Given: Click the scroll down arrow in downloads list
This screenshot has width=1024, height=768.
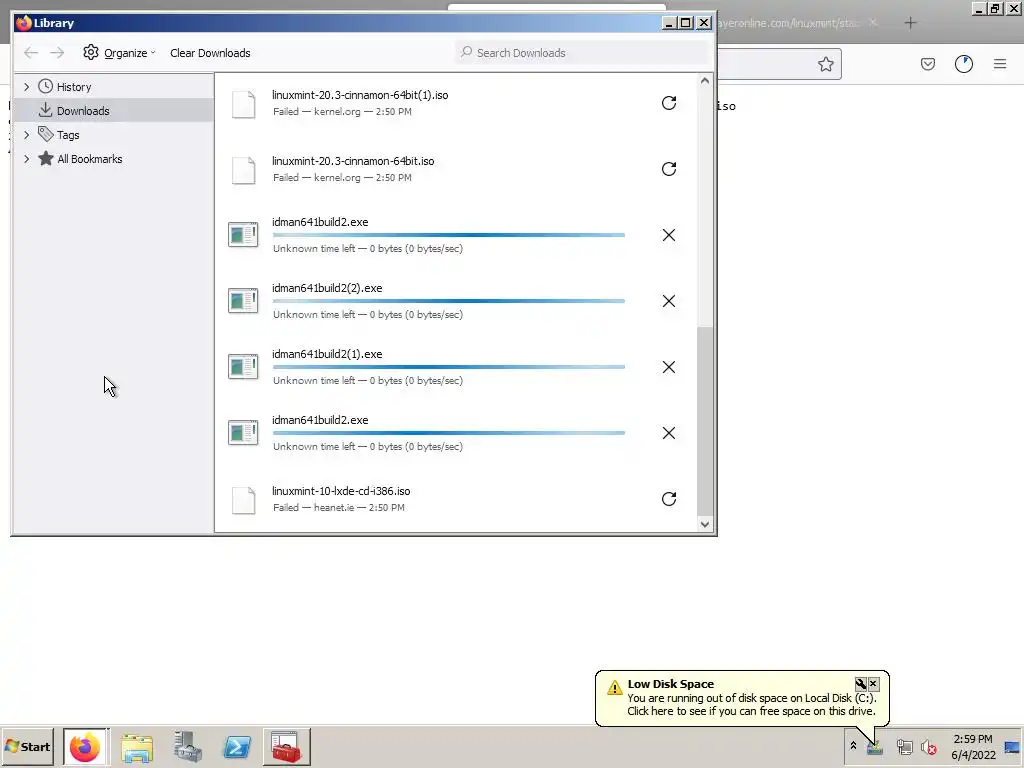Looking at the screenshot, I should tap(705, 524).
